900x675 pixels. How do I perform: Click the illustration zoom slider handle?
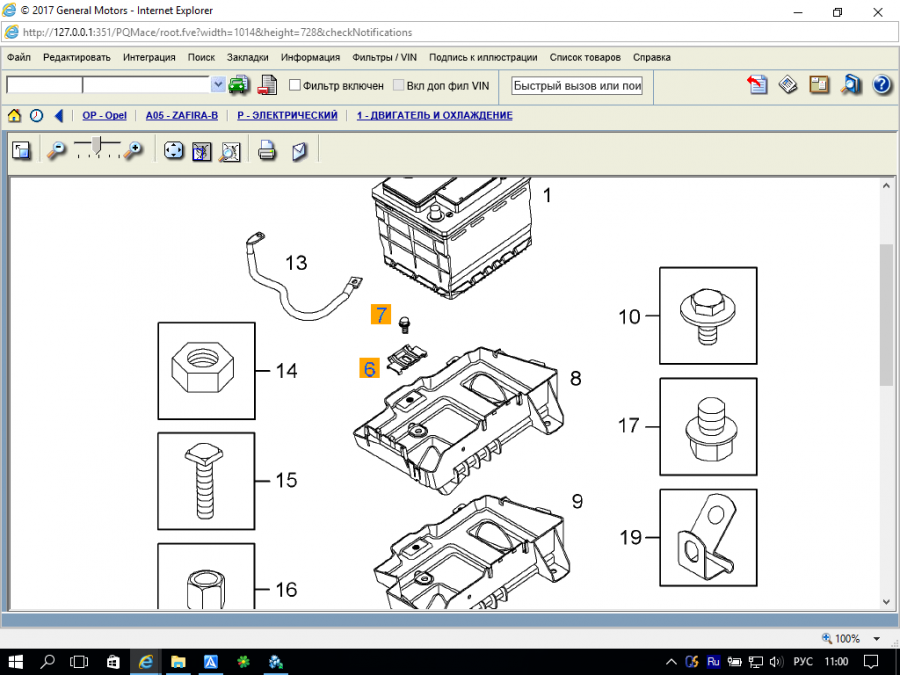pos(97,147)
